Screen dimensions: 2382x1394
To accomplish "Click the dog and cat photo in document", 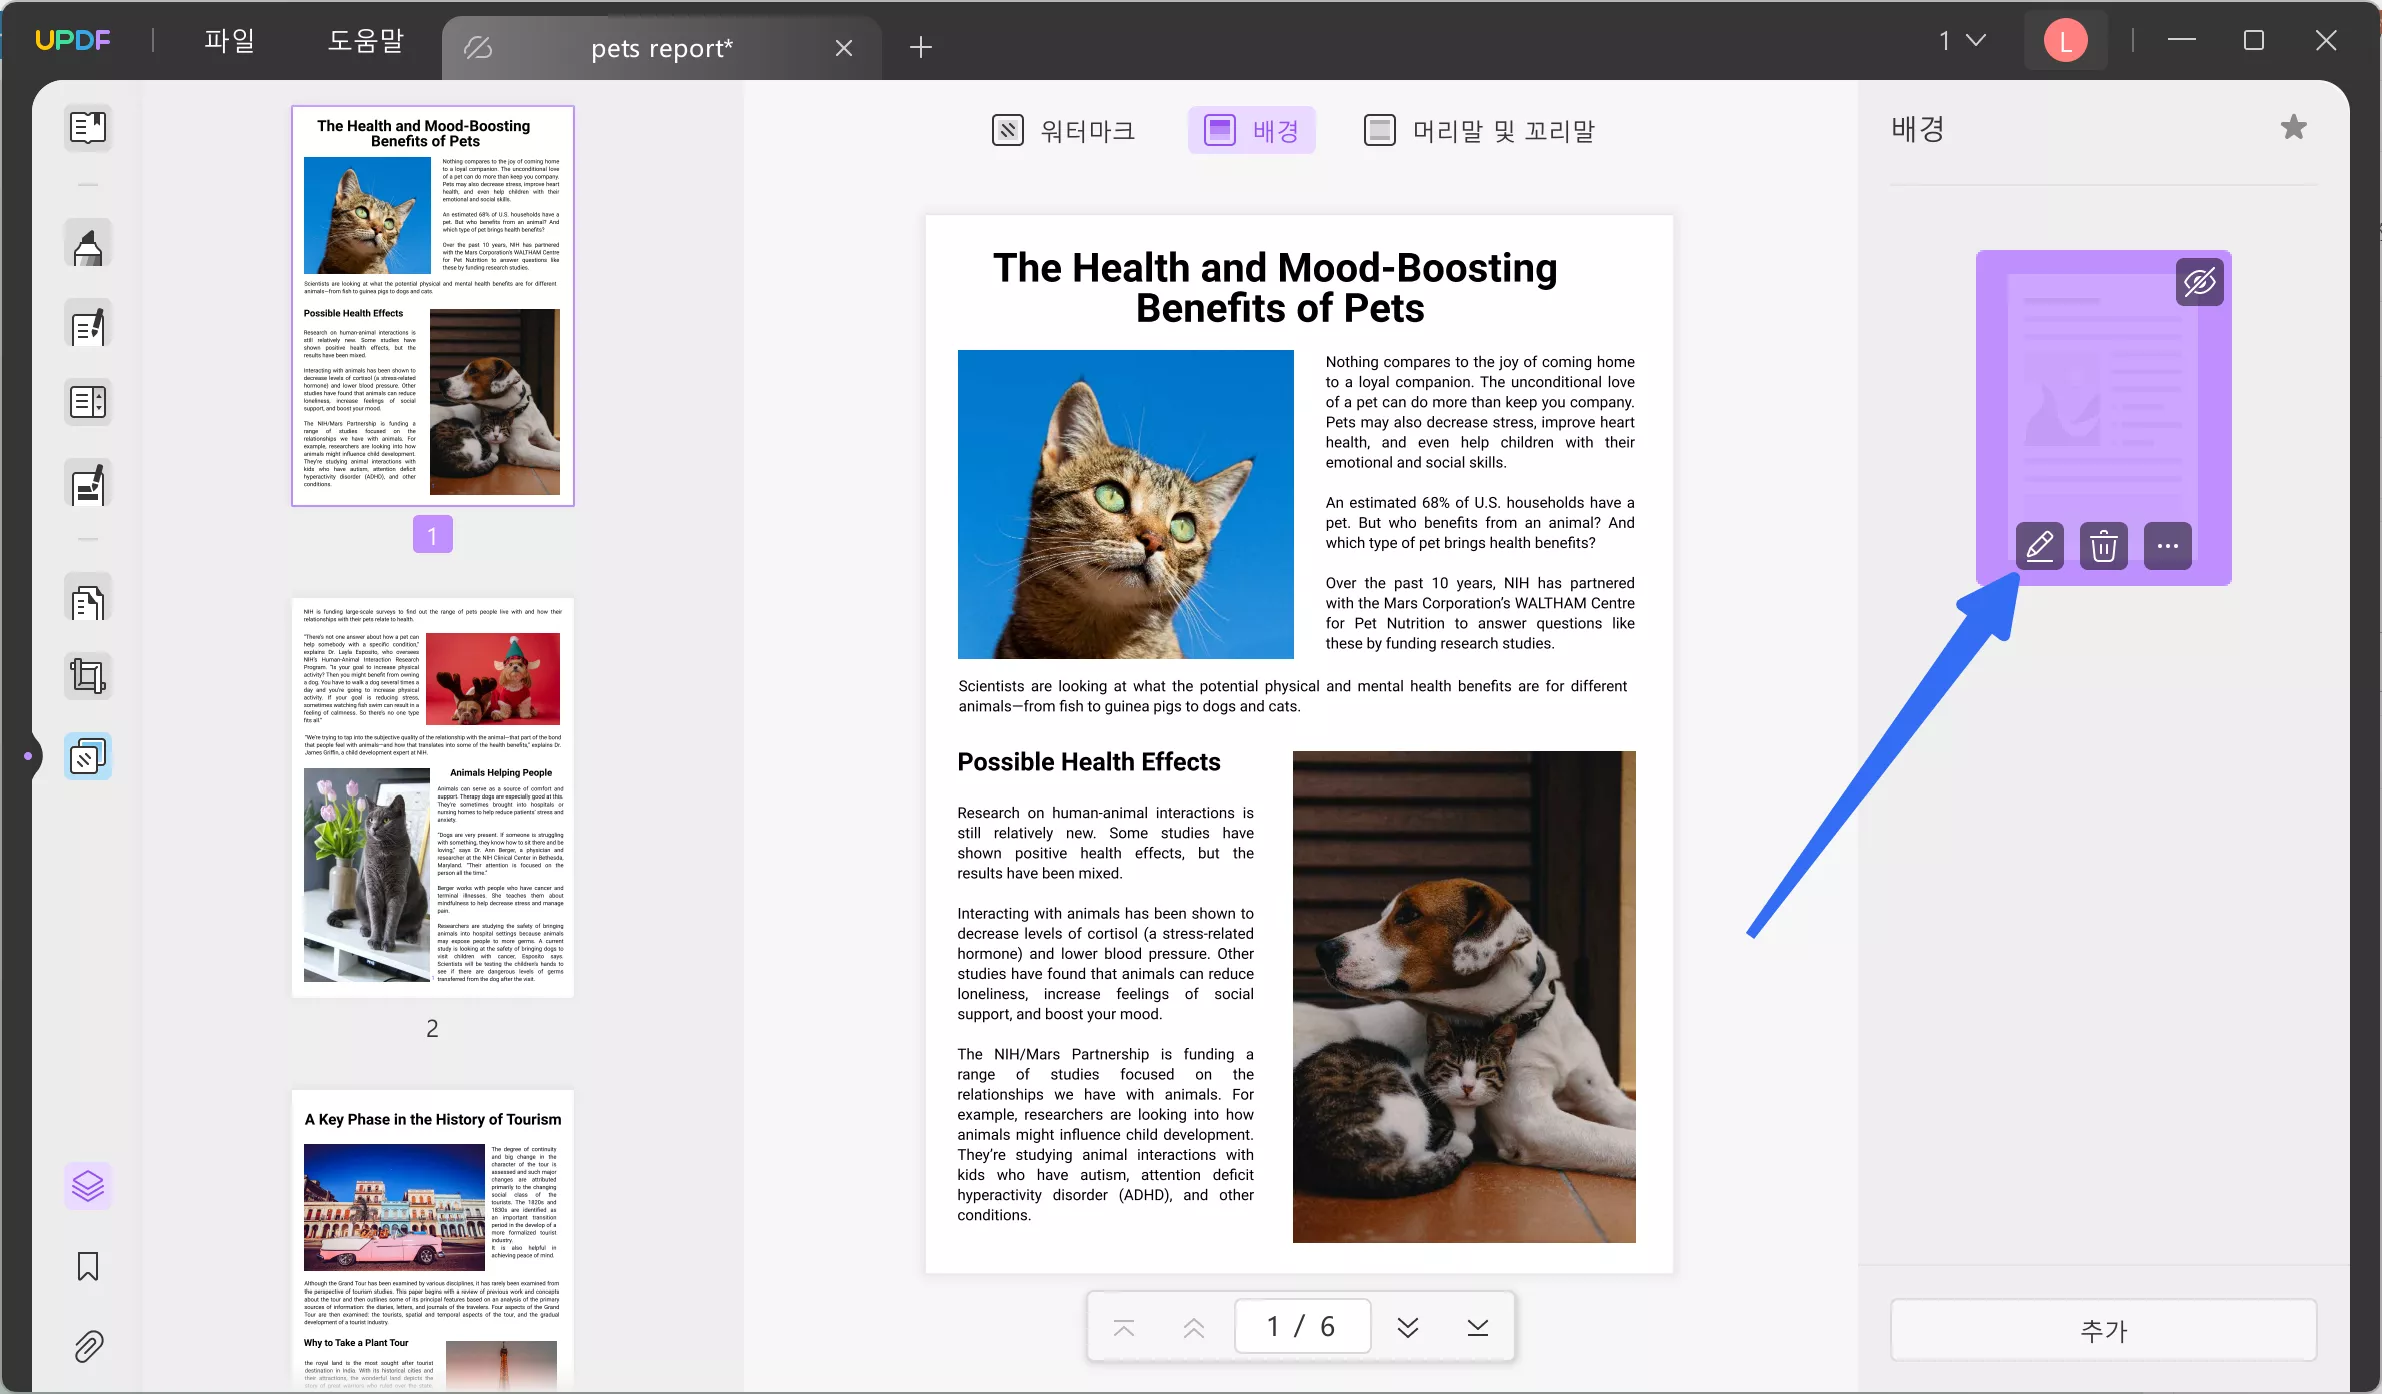I will point(1464,997).
